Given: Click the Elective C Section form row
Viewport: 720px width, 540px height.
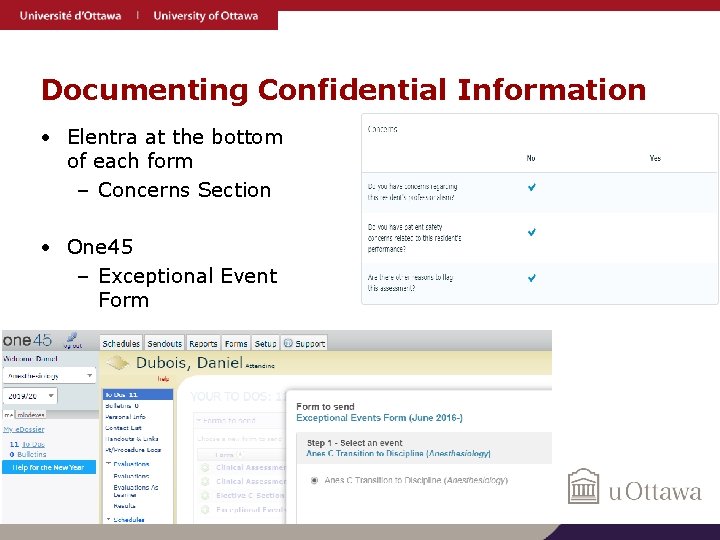Looking at the screenshot, I should pos(250,495).
